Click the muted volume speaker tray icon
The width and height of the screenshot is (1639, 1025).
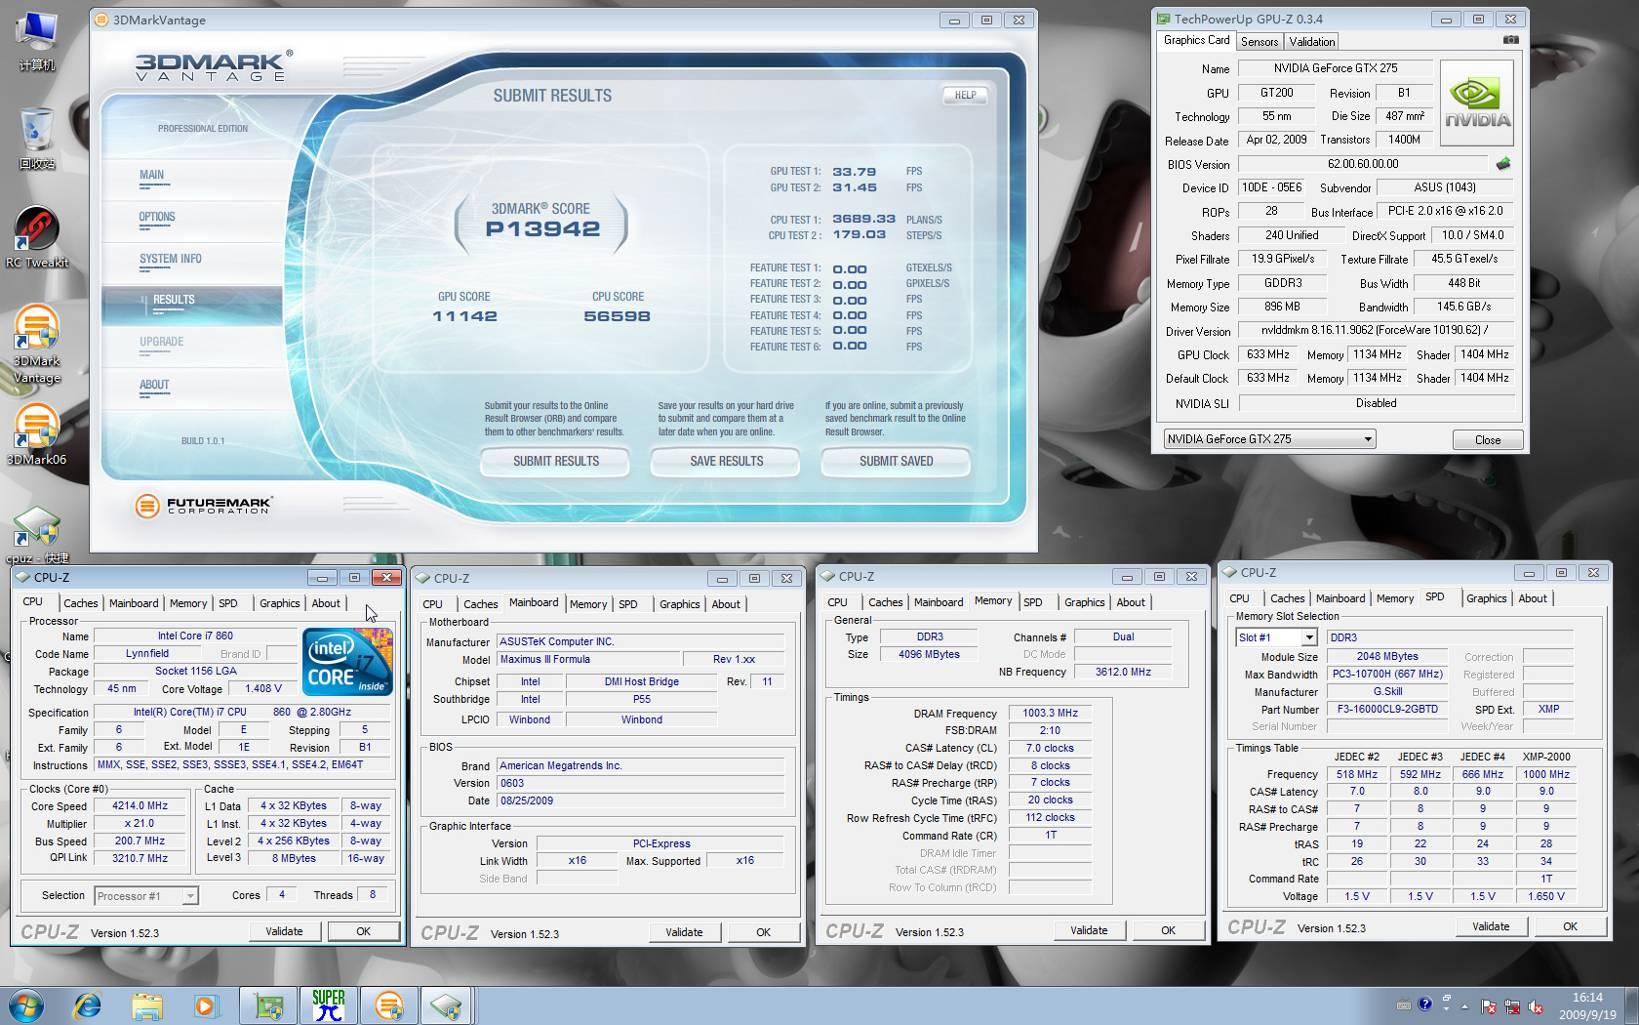[x=1536, y=1006]
